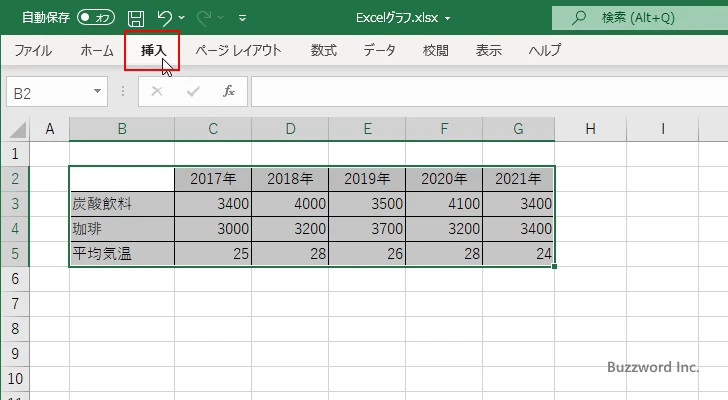This screenshot has width=728, height=400.
Task: Click the cell containing 2017年
Action: tap(213, 179)
